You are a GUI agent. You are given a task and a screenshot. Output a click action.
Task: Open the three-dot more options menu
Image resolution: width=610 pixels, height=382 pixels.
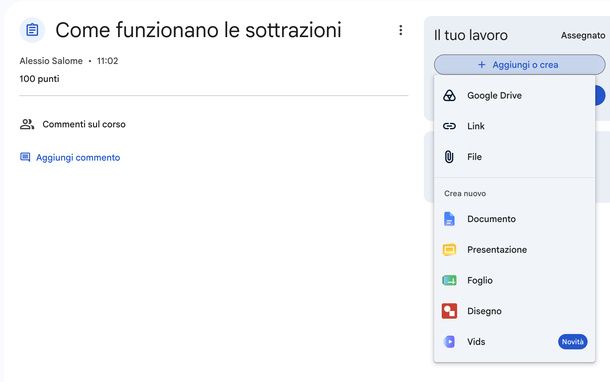click(x=400, y=30)
